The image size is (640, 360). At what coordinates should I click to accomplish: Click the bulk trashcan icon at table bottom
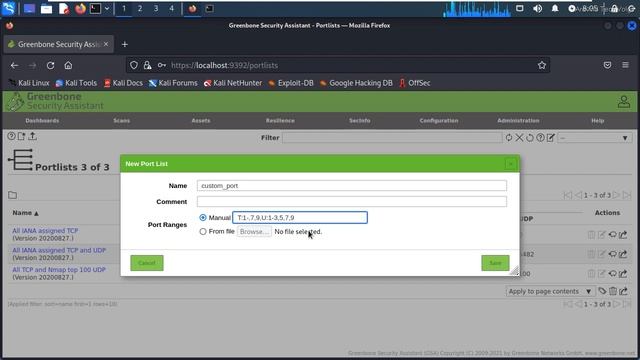(x=613, y=291)
